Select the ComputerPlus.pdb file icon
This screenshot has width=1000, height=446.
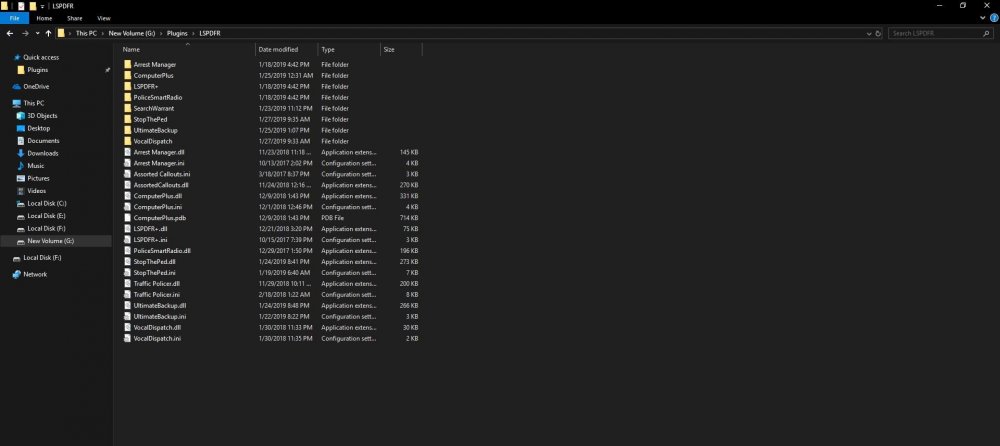pyautogui.click(x=128, y=218)
